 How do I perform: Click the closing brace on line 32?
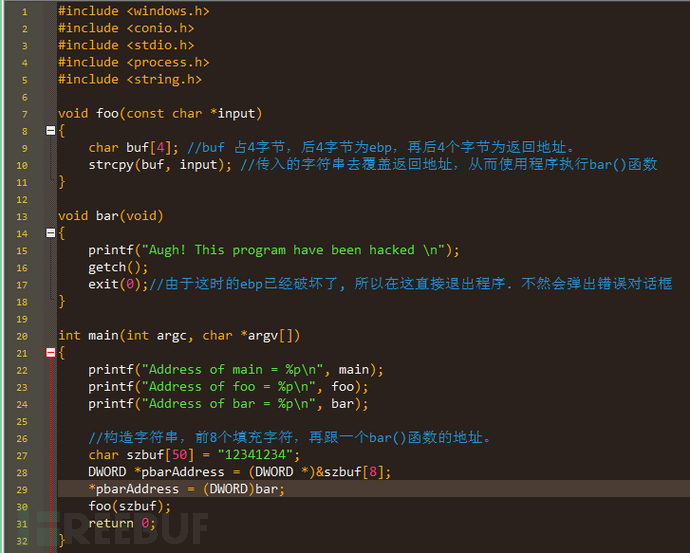[62, 541]
